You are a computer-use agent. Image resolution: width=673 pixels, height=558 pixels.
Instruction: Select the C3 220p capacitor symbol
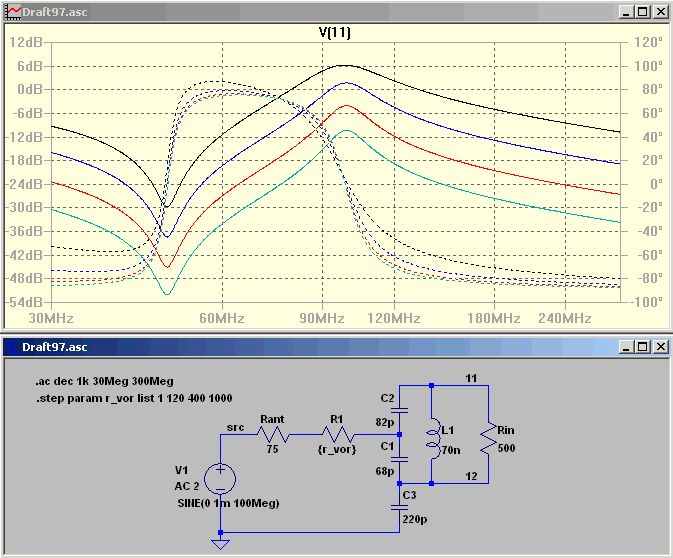click(x=399, y=508)
